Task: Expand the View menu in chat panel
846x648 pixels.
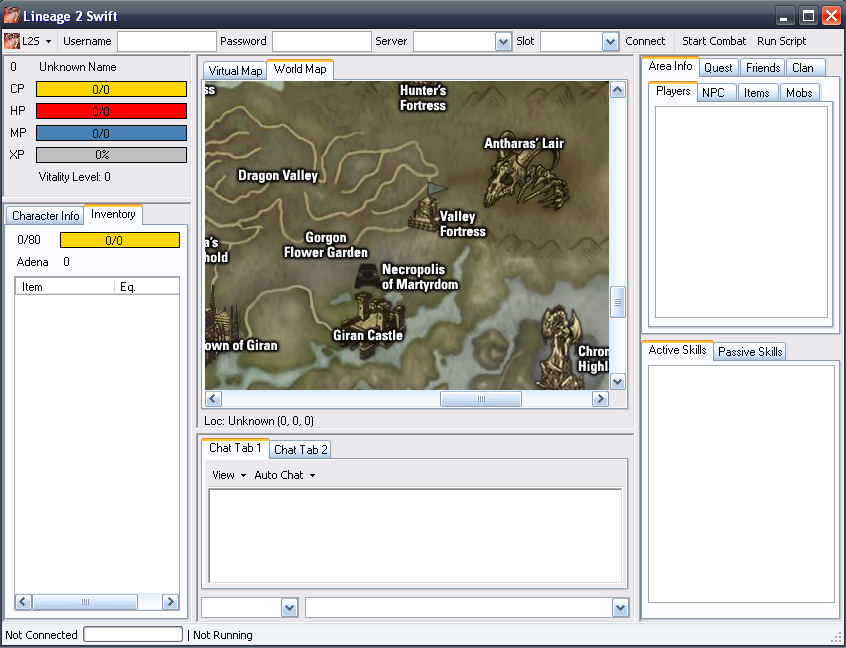Action: 229,475
